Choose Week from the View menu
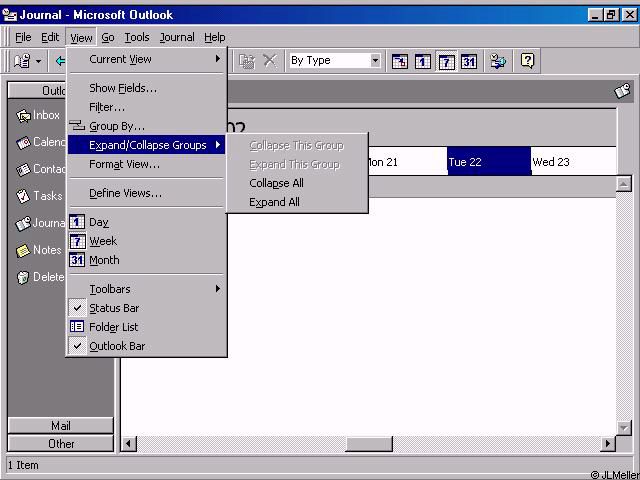 pos(147,241)
